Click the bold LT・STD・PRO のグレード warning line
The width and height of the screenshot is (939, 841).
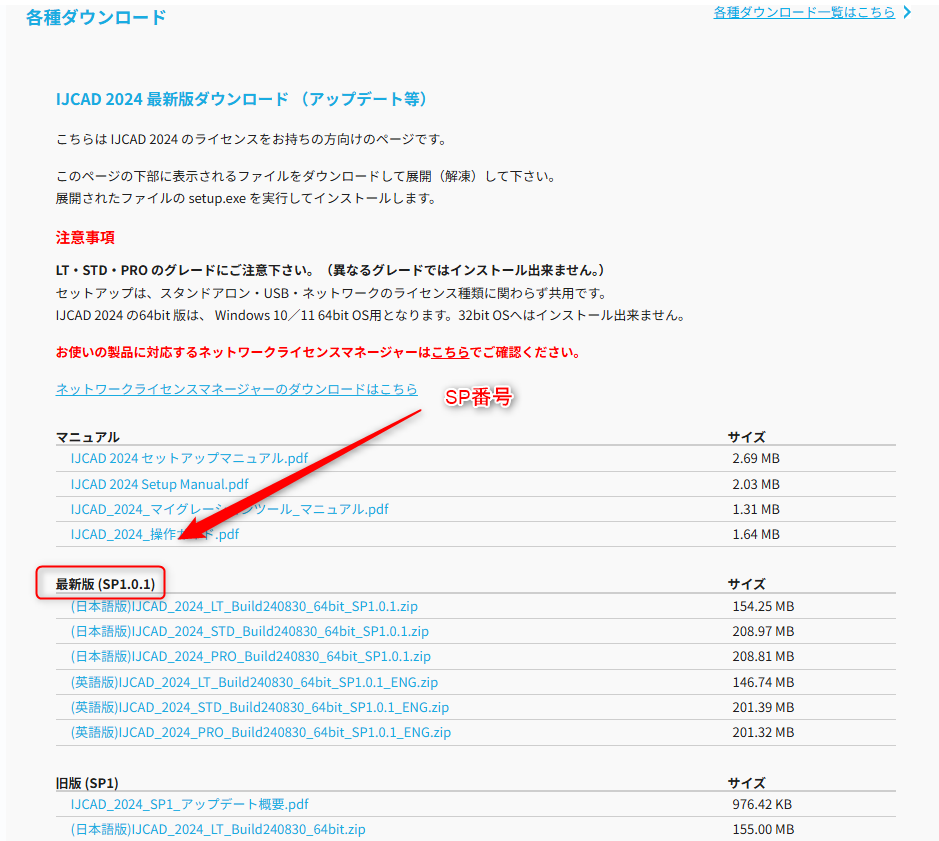coord(333,270)
